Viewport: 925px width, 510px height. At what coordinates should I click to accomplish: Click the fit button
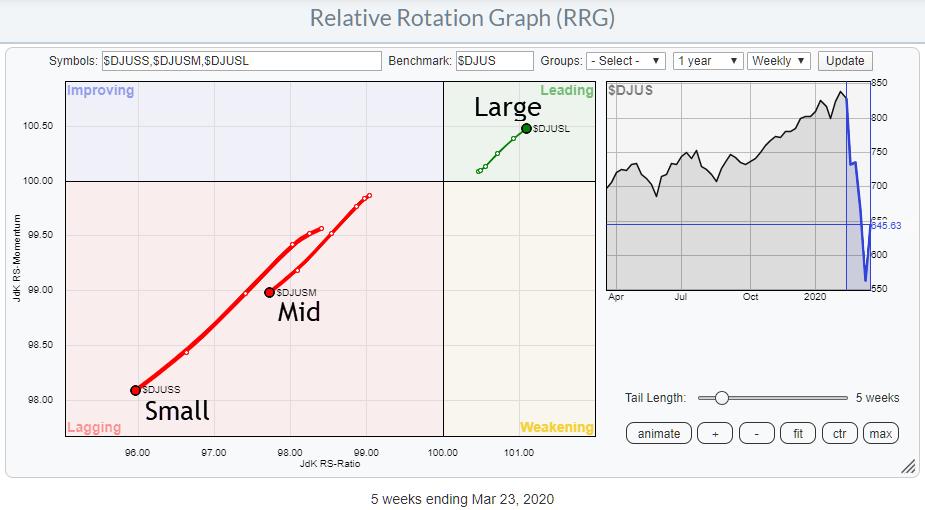point(799,433)
